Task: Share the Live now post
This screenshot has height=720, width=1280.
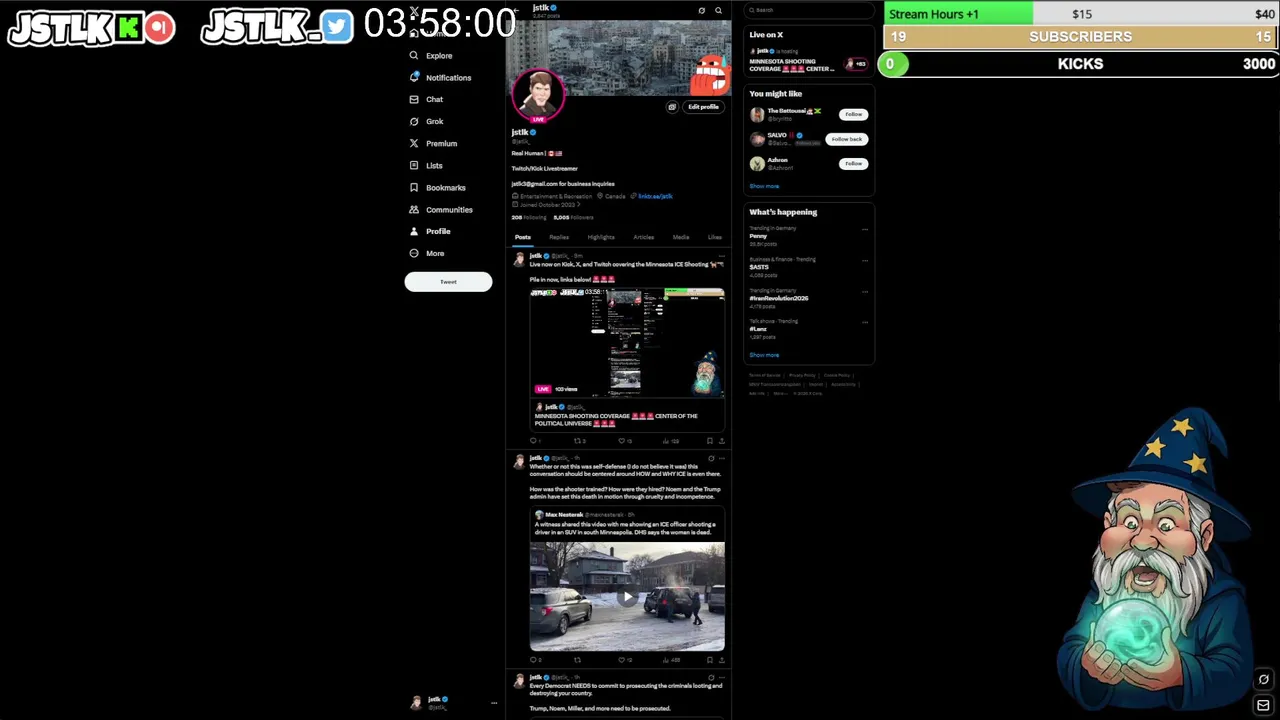Action: (x=721, y=441)
